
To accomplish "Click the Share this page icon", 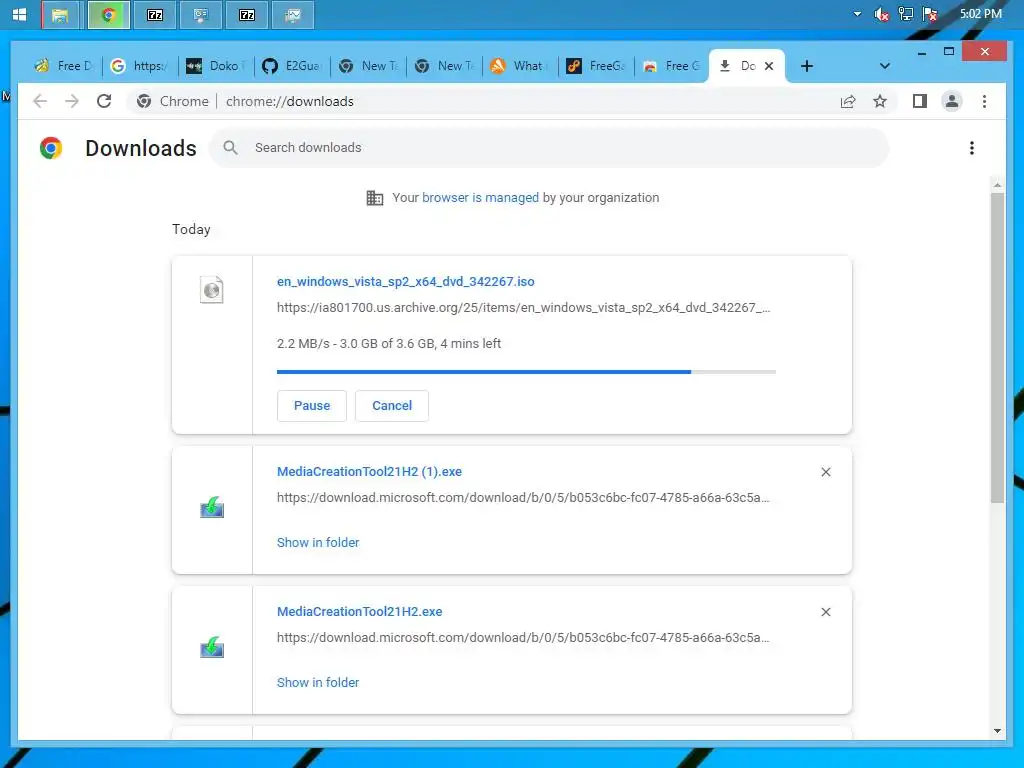I will click(848, 101).
